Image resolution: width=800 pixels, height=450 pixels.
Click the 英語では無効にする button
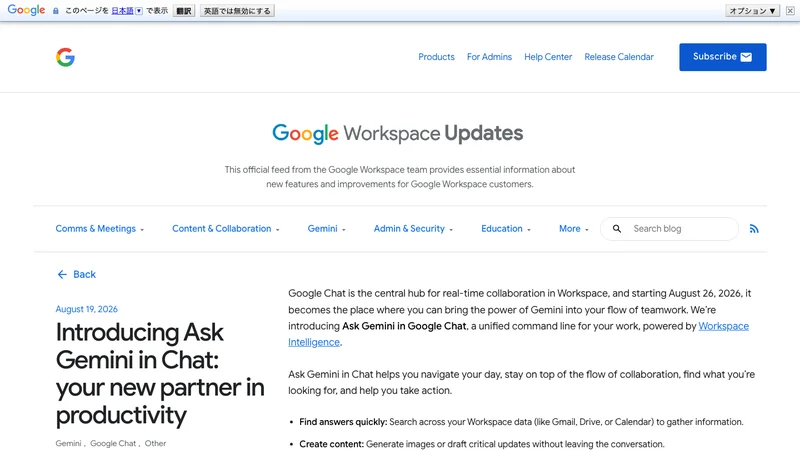237,11
